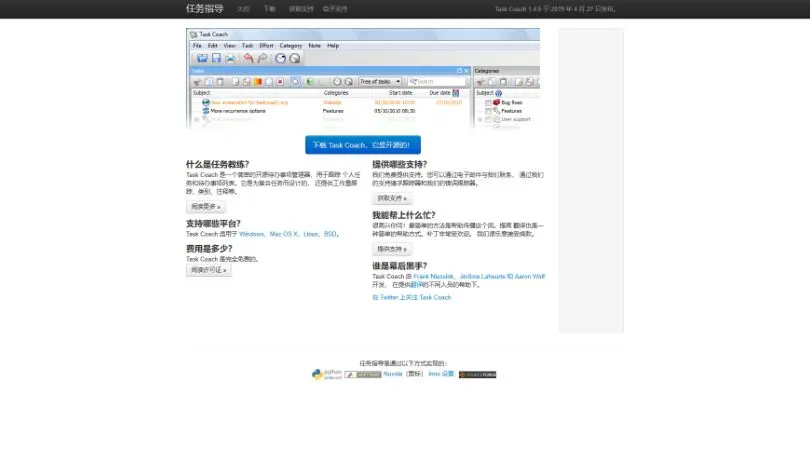Open the Frank Niessink author link
Image resolution: width=810 pixels, height=450 pixels.
(x=433, y=276)
